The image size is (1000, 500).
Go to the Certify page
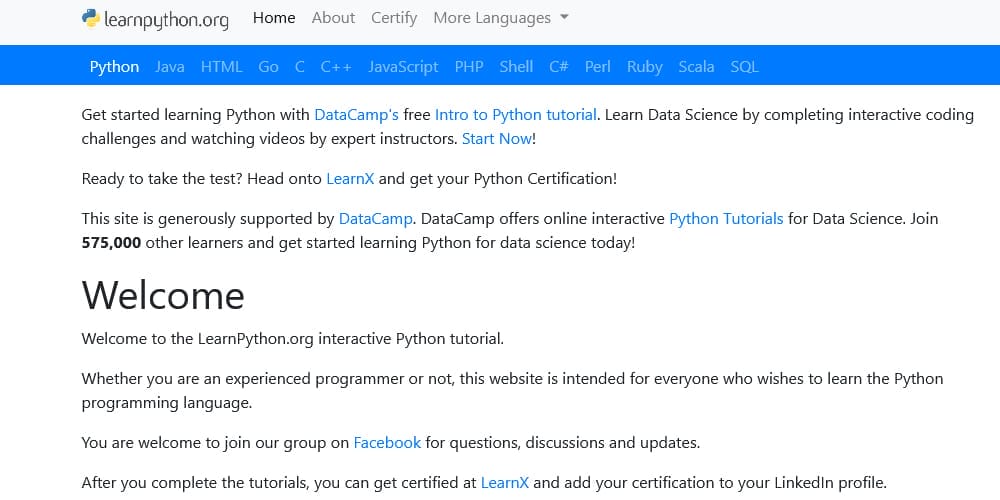coord(394,18)
